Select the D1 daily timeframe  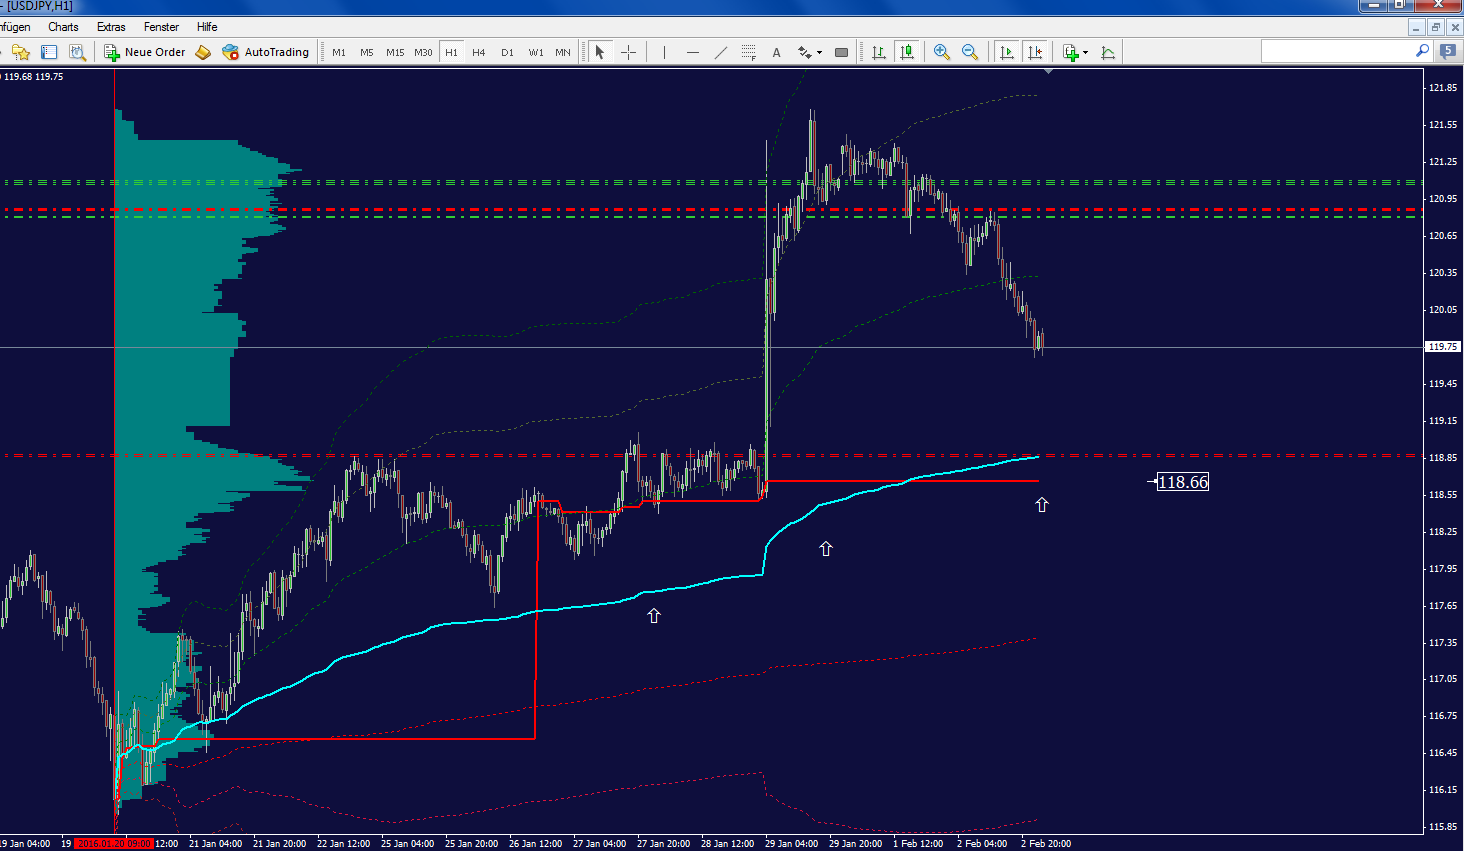[x=507, y=52]
